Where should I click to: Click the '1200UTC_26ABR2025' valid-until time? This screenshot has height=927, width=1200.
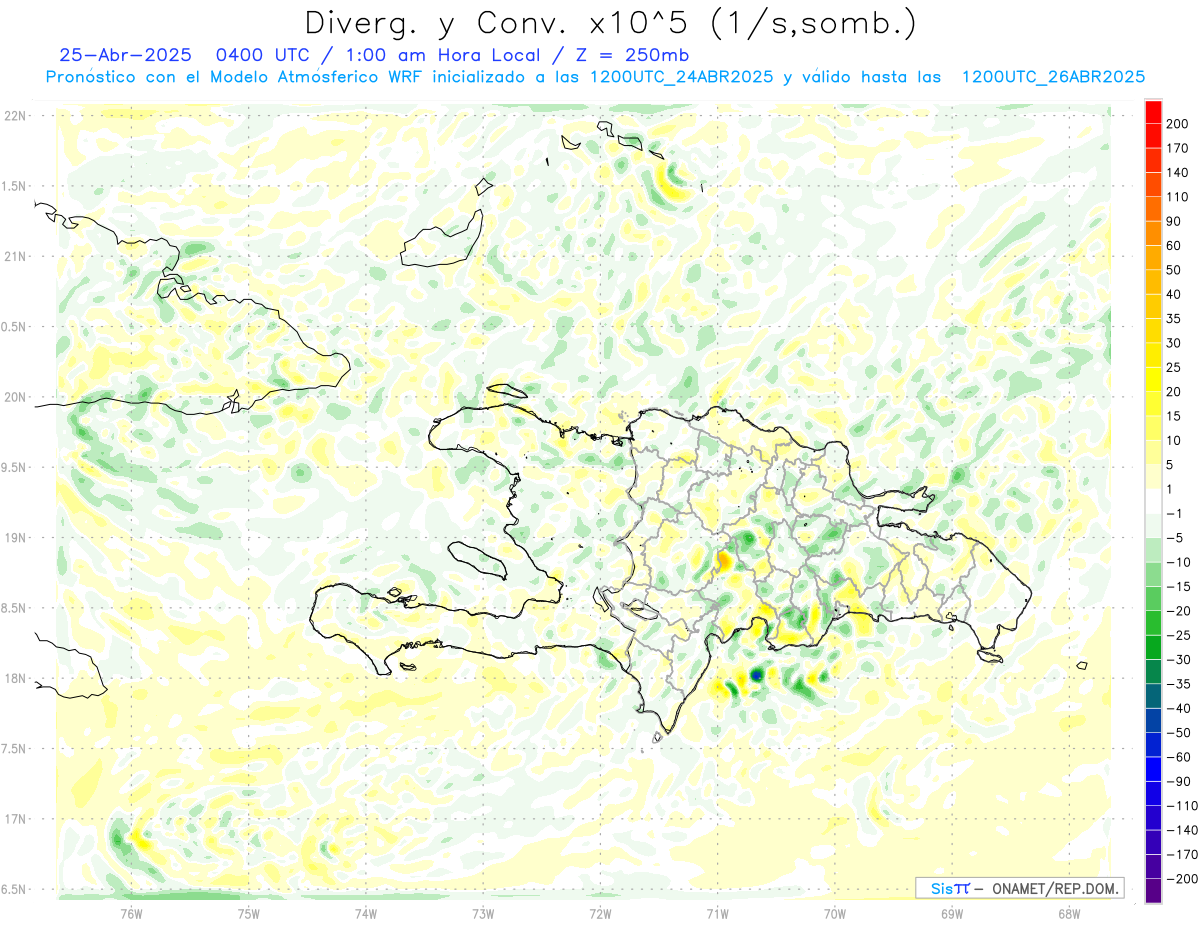click(x=1052, y=77)
